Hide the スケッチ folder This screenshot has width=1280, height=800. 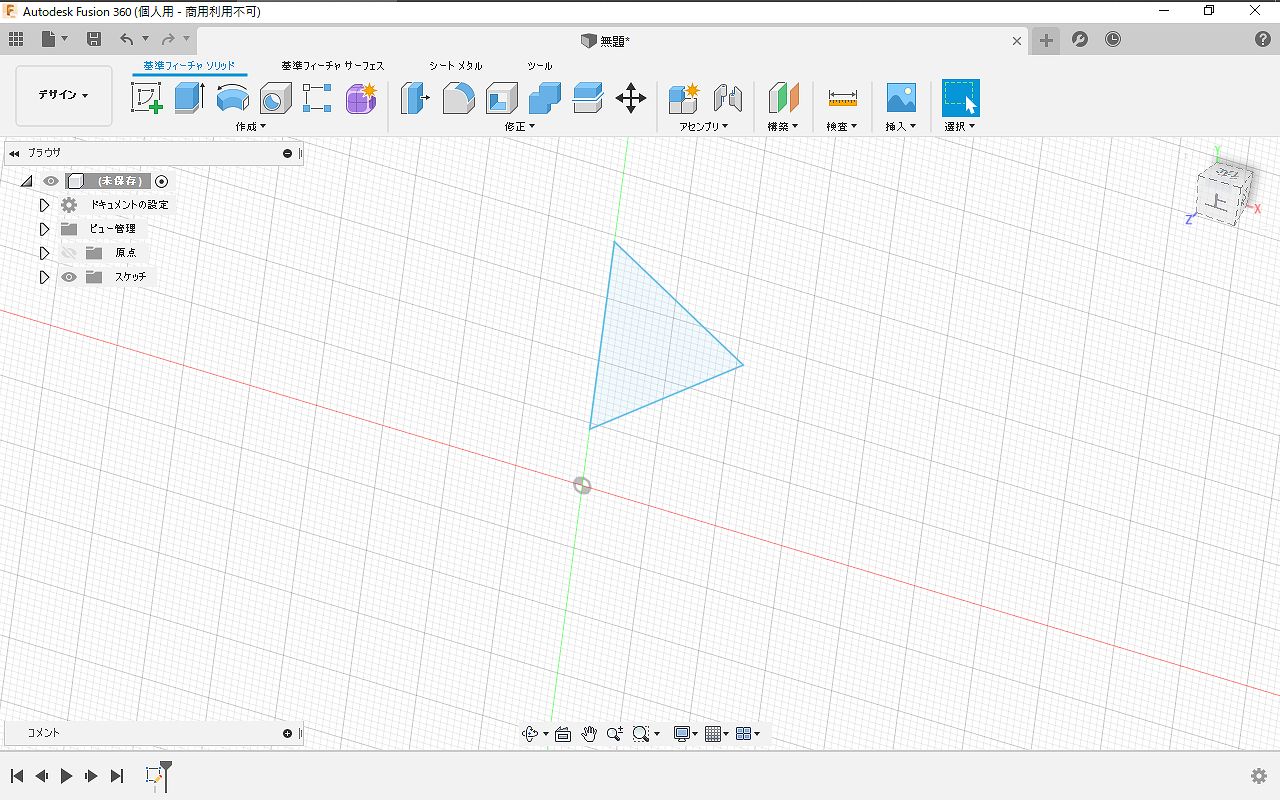(x=69, y=277)
